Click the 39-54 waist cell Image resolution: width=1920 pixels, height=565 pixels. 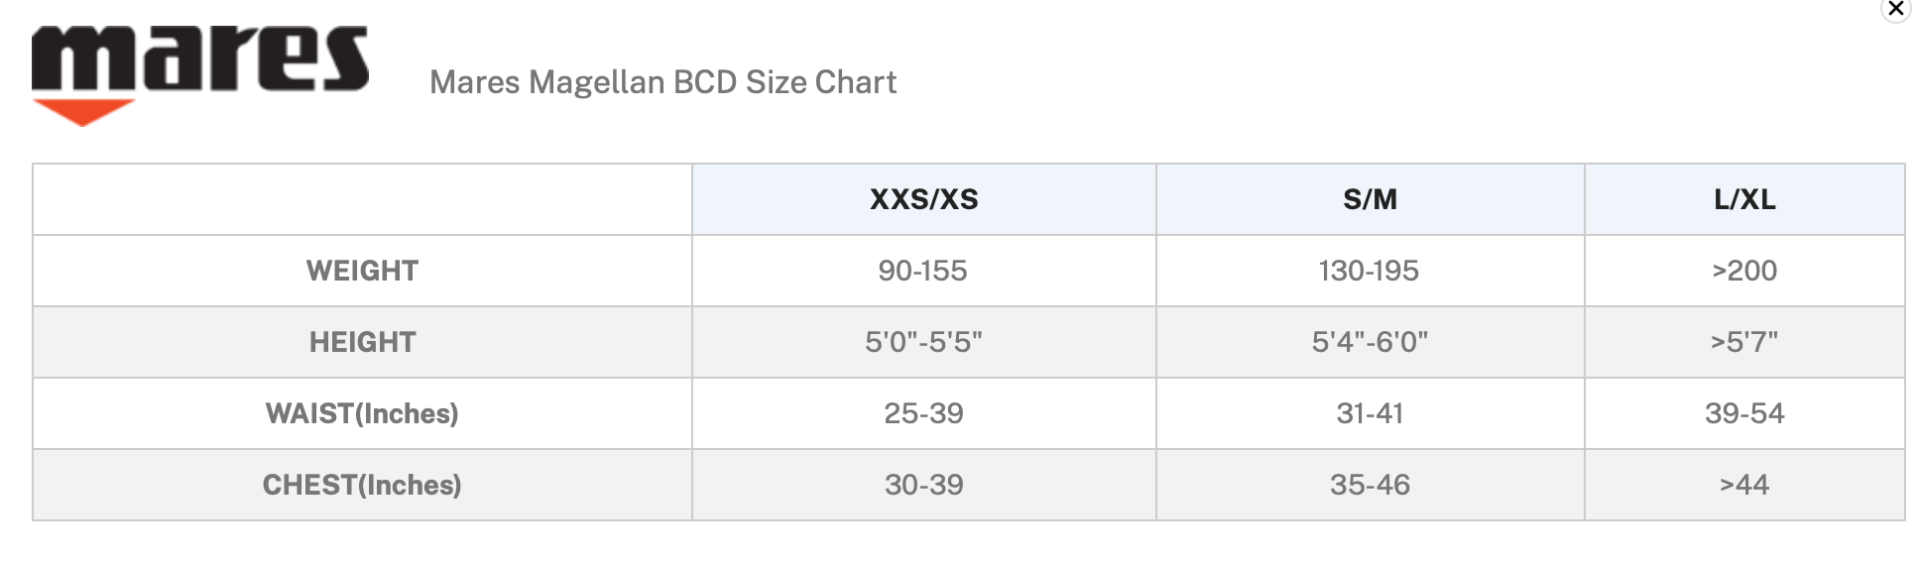(x=1744, y=413)
